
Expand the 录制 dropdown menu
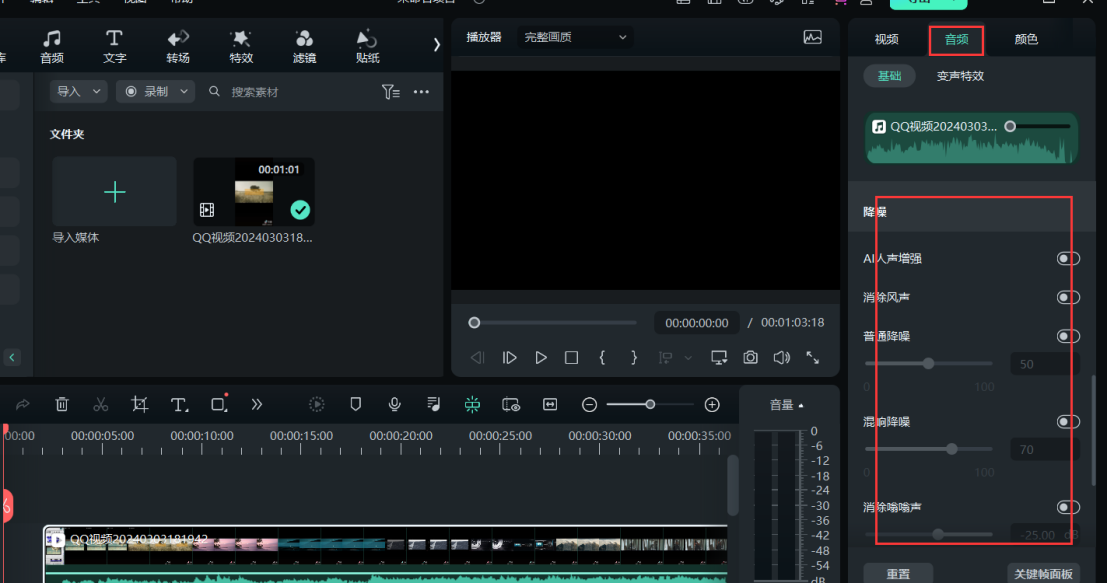tap(155, 92)
